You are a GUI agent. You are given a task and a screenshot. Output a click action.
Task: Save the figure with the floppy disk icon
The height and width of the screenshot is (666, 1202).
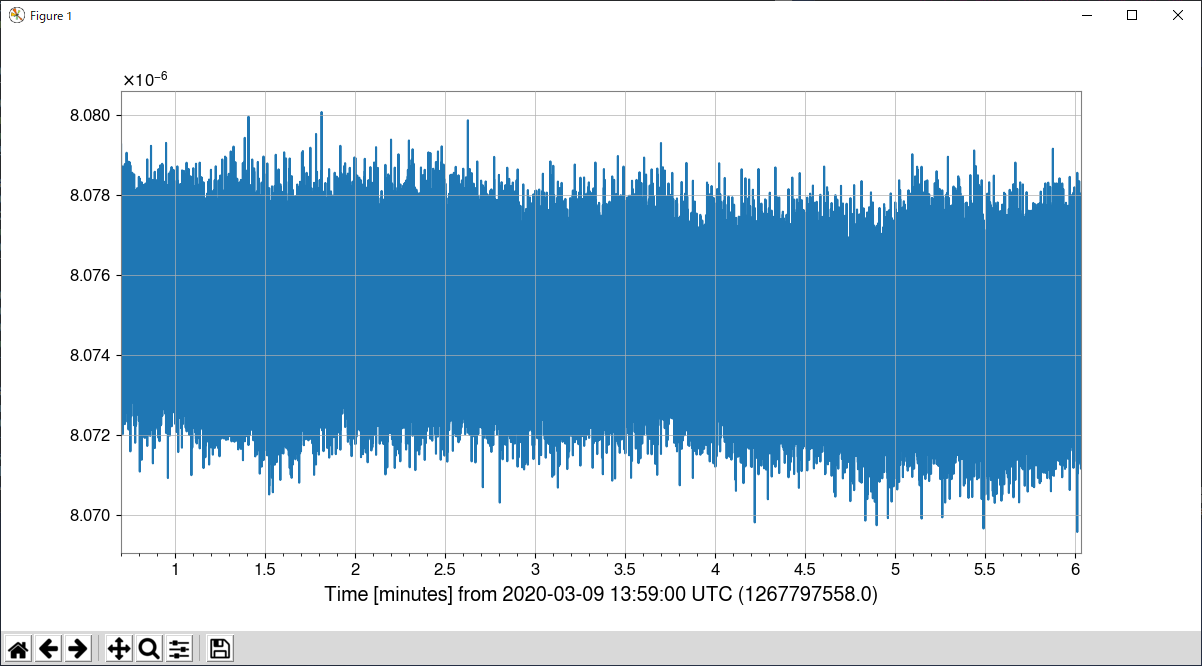220,649
